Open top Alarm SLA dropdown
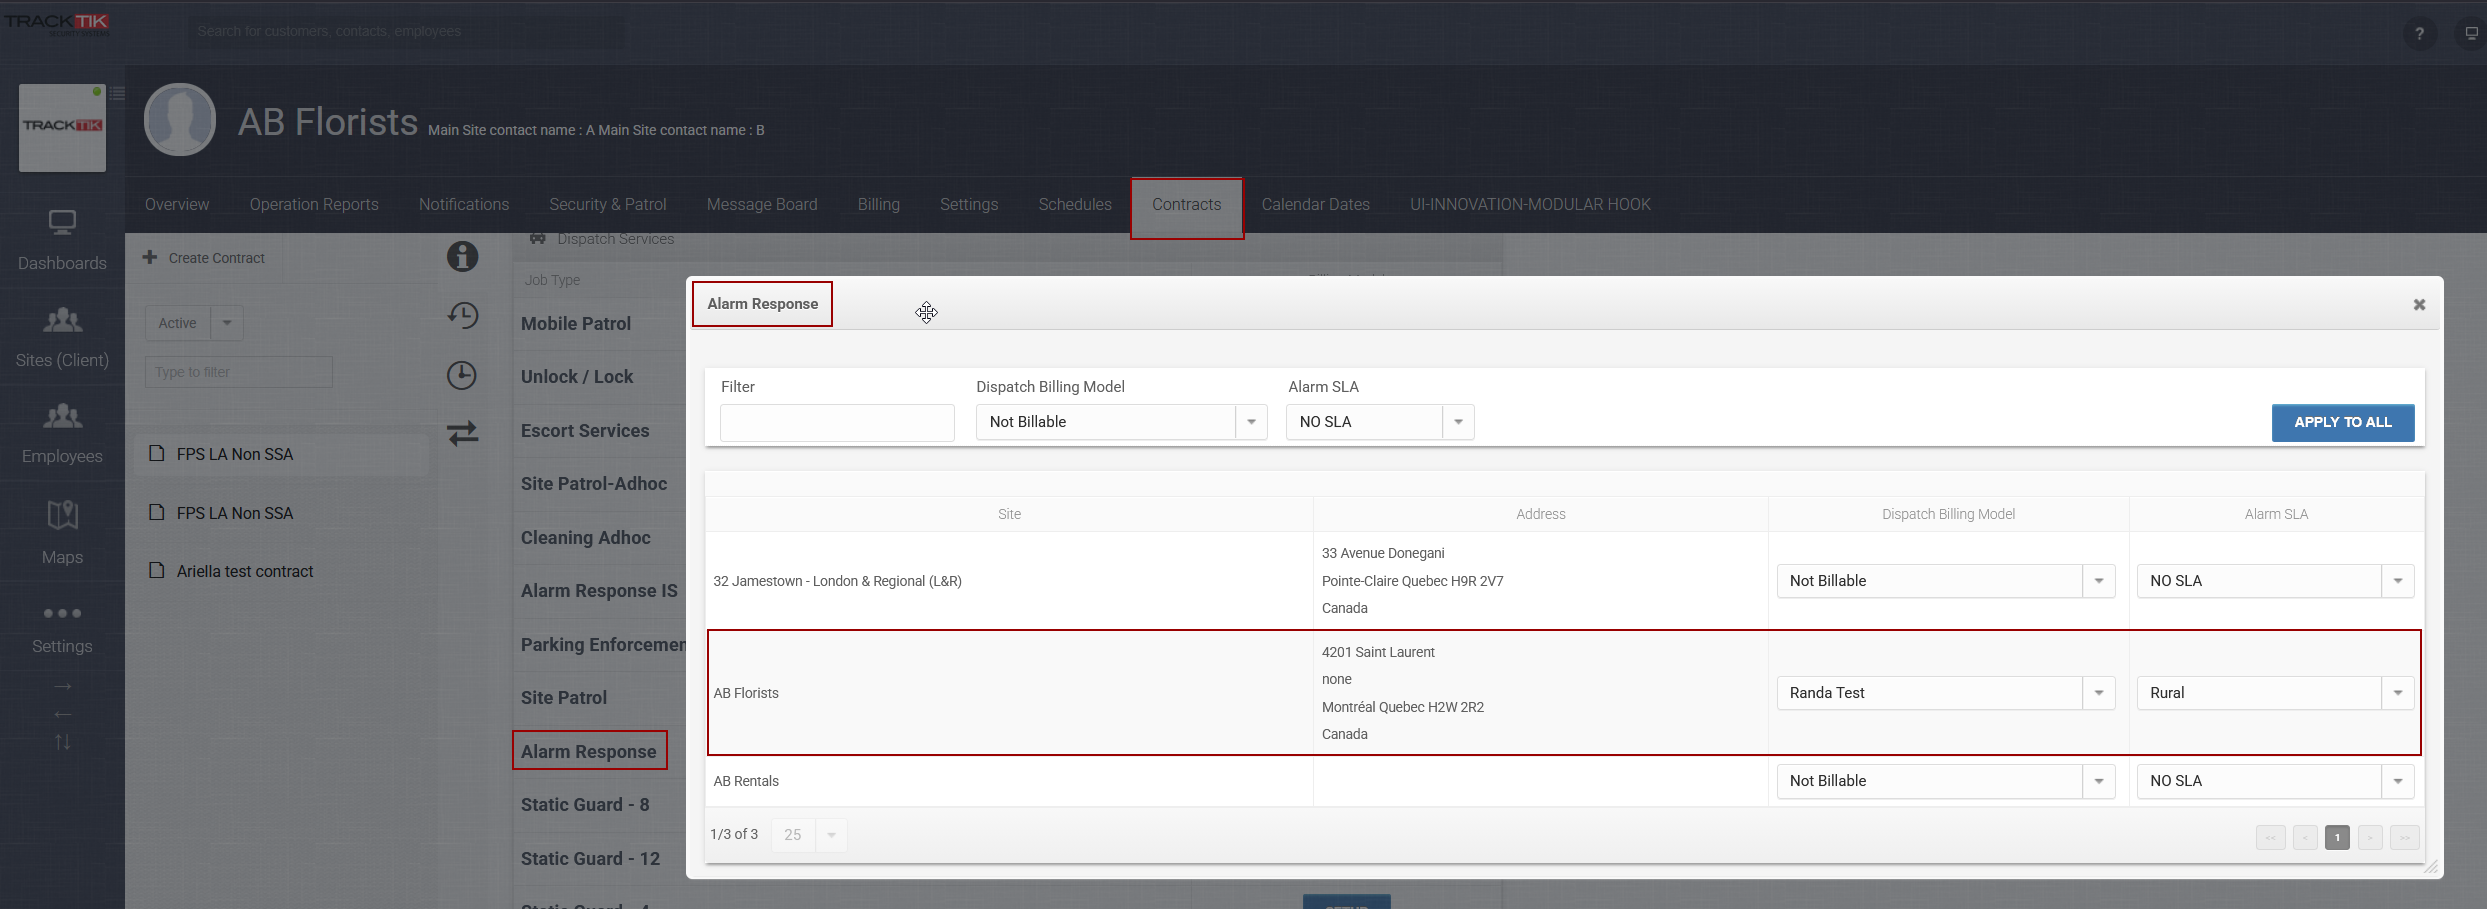 pyautogui.click(x=1379, y=422)
